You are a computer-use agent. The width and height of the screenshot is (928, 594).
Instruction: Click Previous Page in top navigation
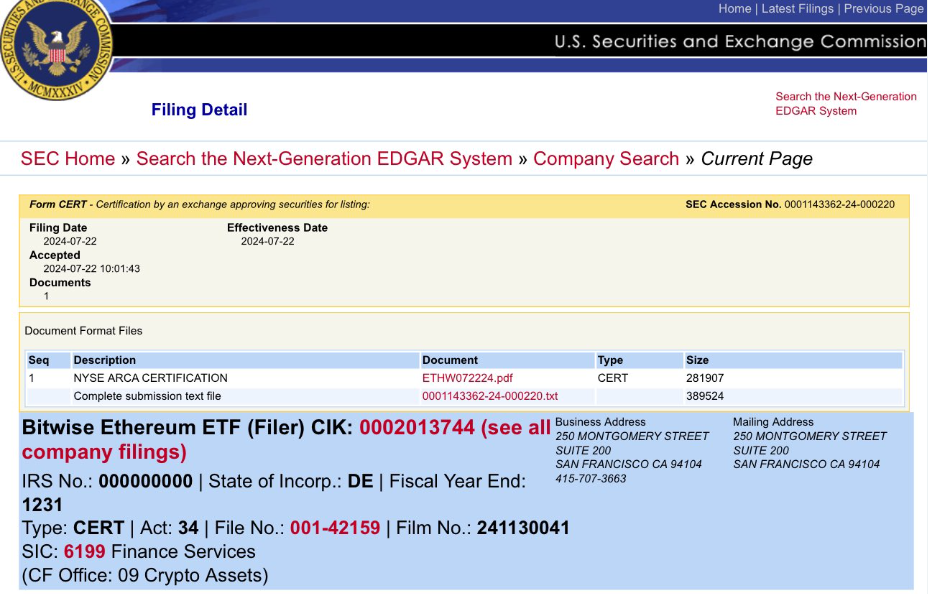(x=883, y=9)
